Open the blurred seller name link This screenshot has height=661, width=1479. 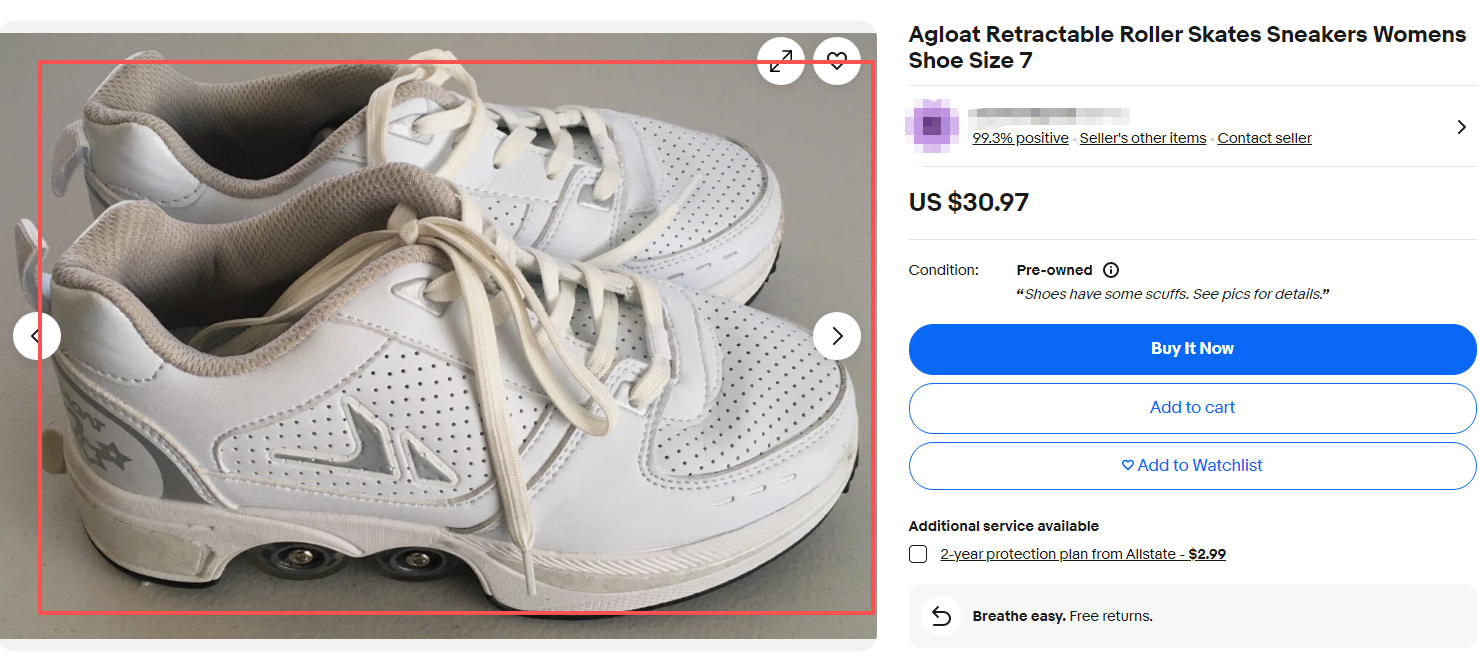pyautogui.click(x=1050, y=115)
